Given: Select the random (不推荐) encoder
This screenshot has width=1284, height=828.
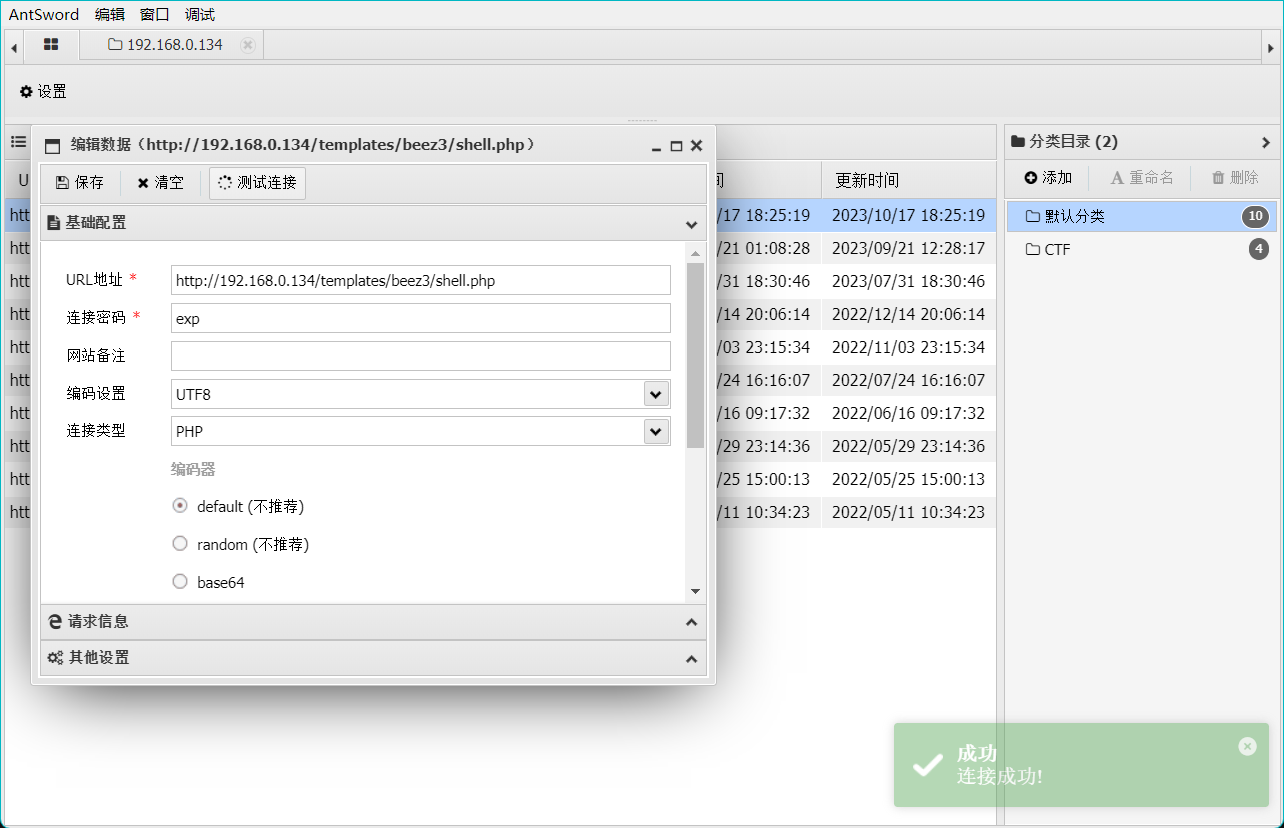Looking at the screenshot, I should coord(180,544).
